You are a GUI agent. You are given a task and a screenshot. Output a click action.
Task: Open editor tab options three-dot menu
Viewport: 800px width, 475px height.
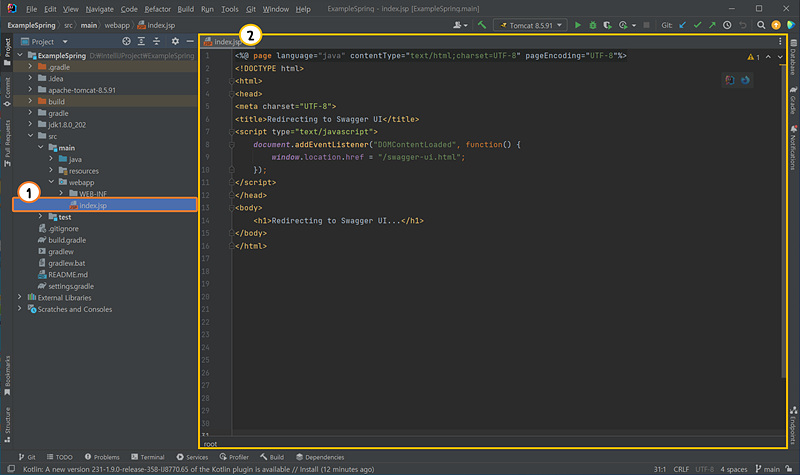[780, 41]
